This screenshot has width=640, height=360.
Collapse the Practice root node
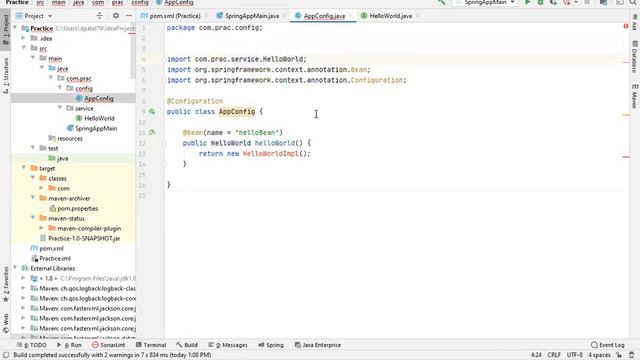click(15, 28)
